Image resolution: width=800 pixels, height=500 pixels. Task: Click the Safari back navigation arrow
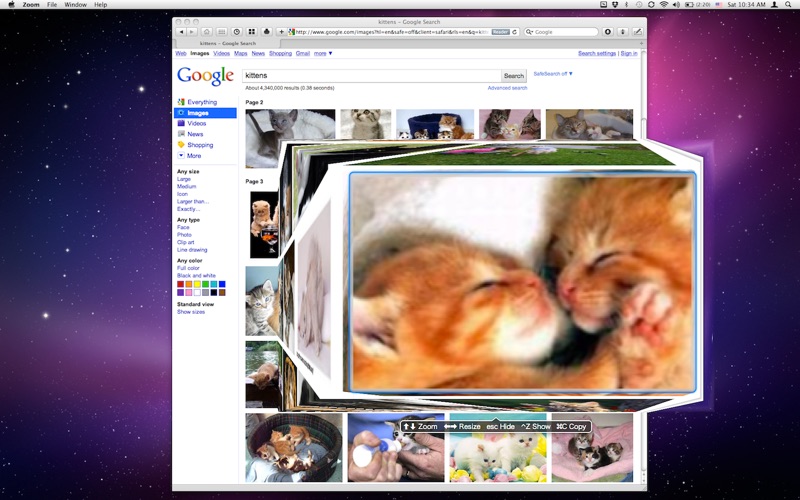[180, 32]
